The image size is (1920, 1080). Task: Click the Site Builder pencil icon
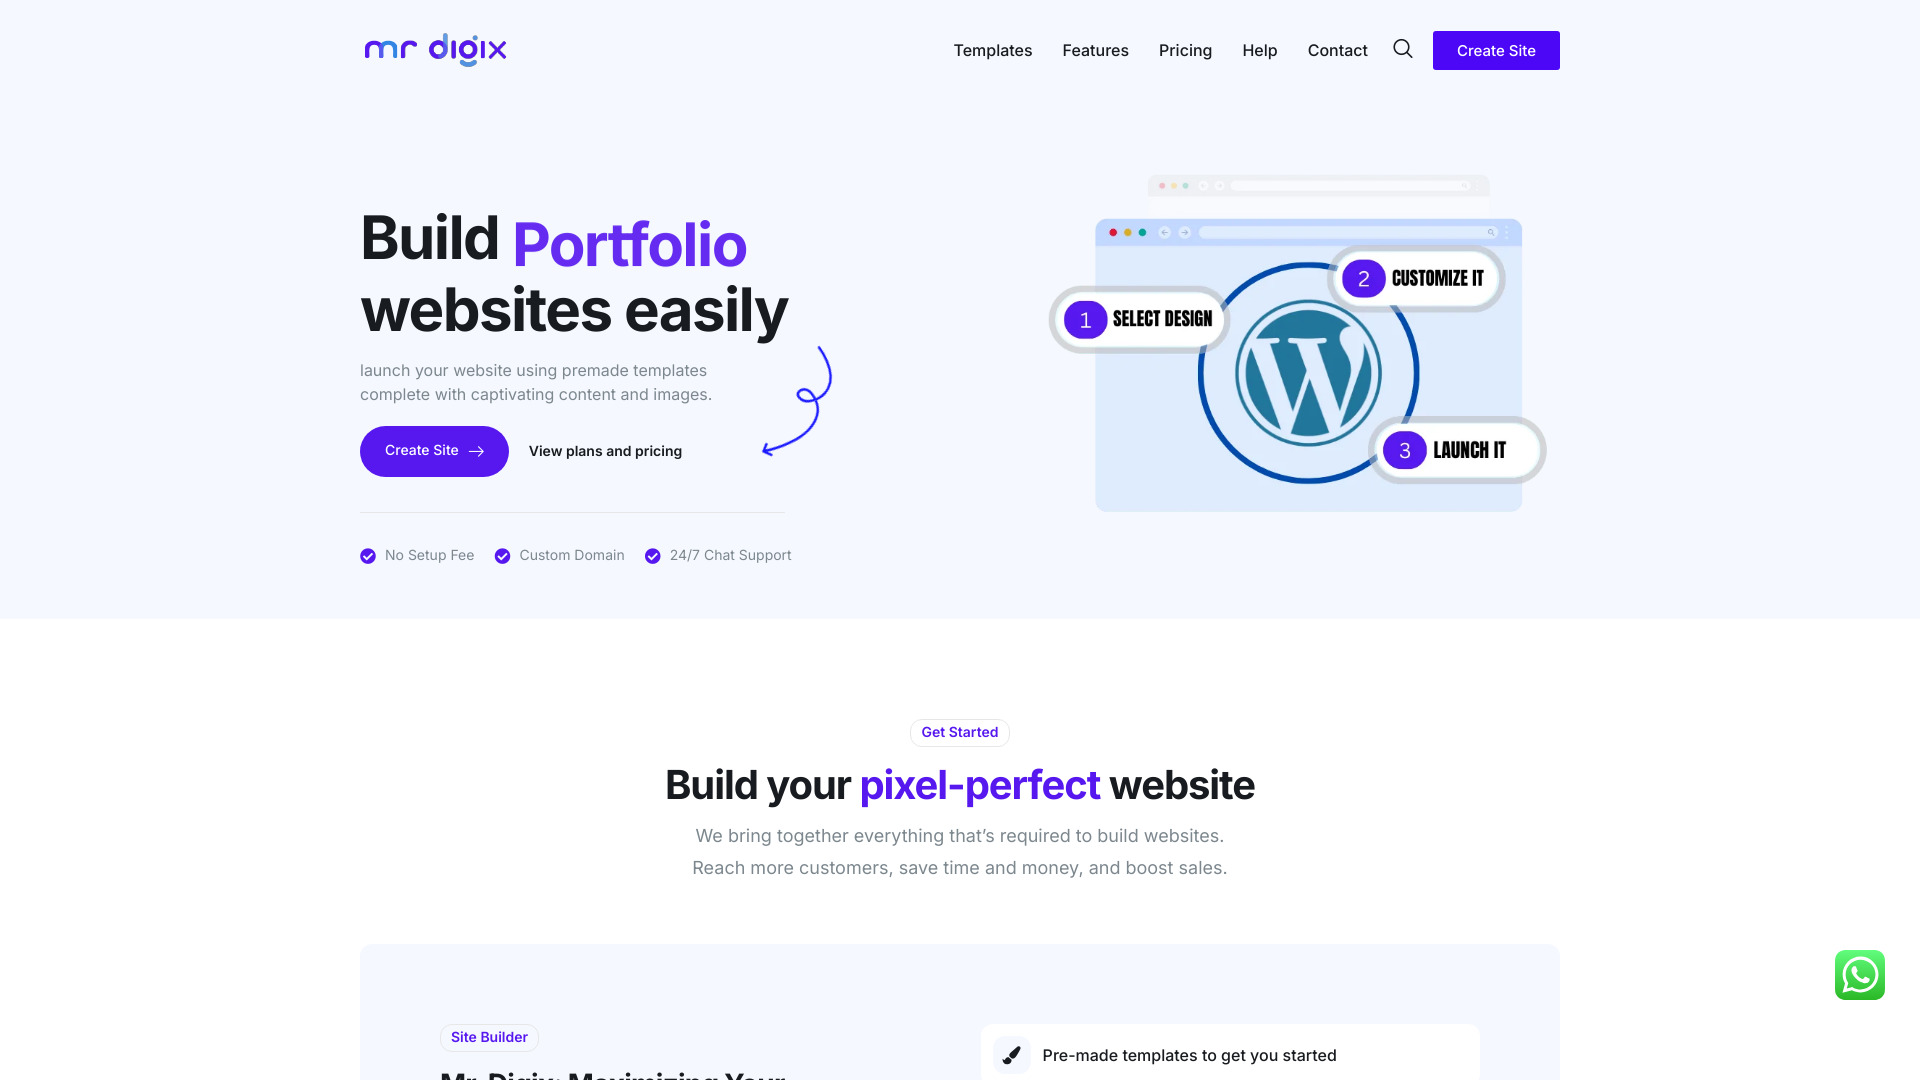(x=1011, y=1055)
